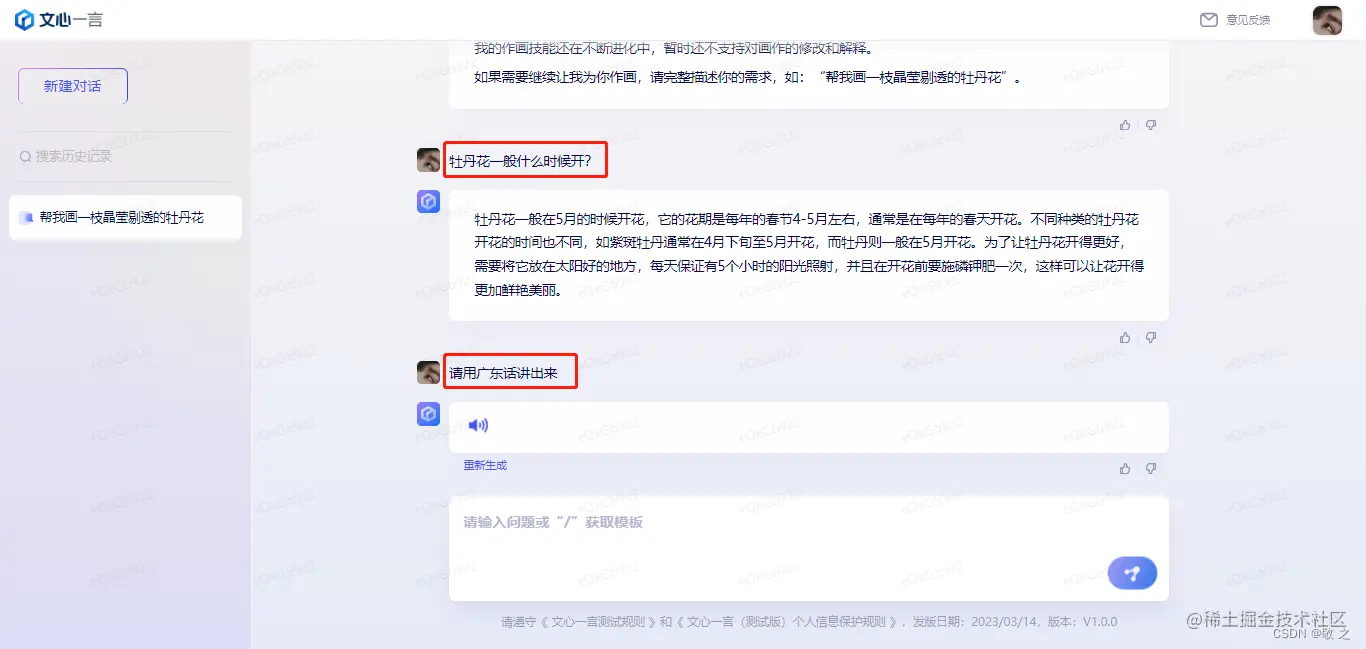
Task: Play the Cantonese audio speaker icon
Action: (478, 425)
